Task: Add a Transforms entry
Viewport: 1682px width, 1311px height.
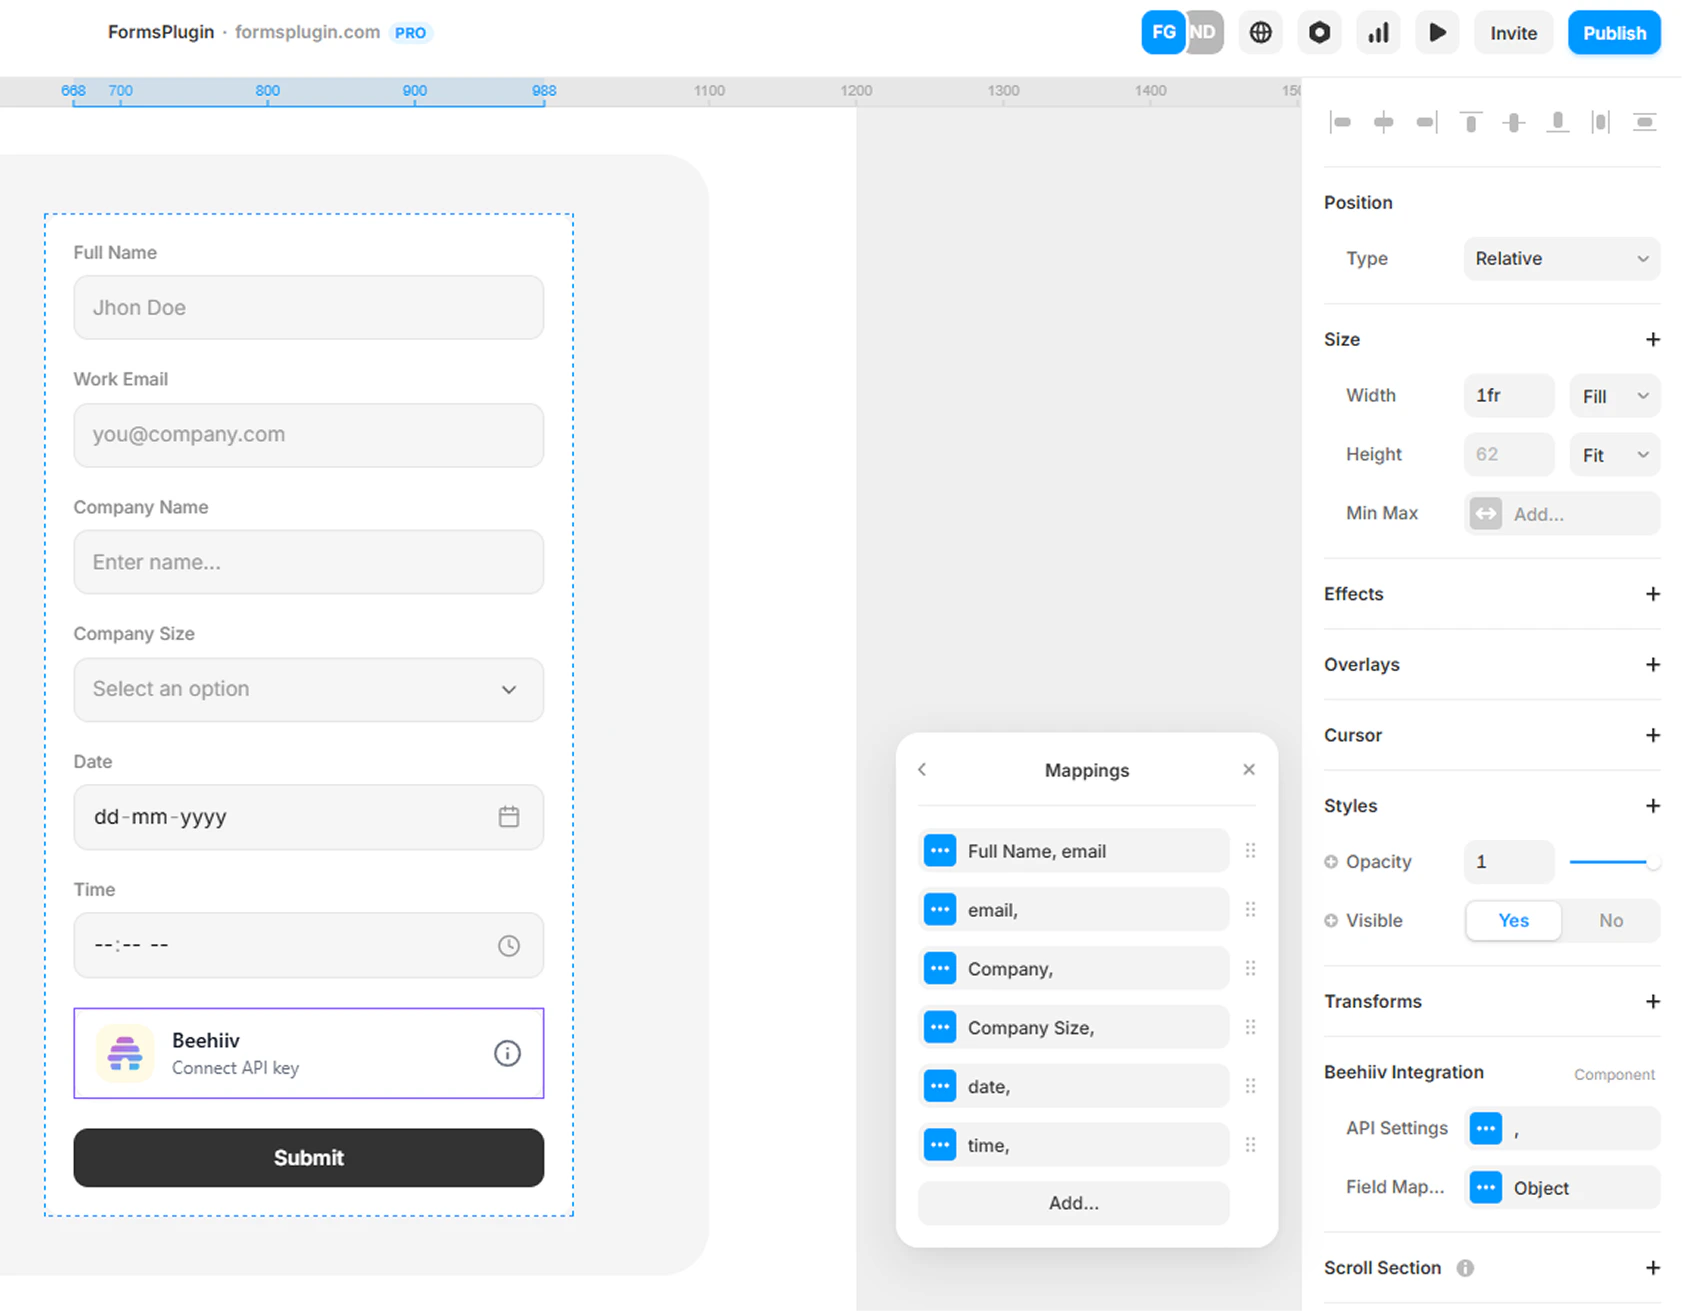Action: (x=1652, y=1002)
